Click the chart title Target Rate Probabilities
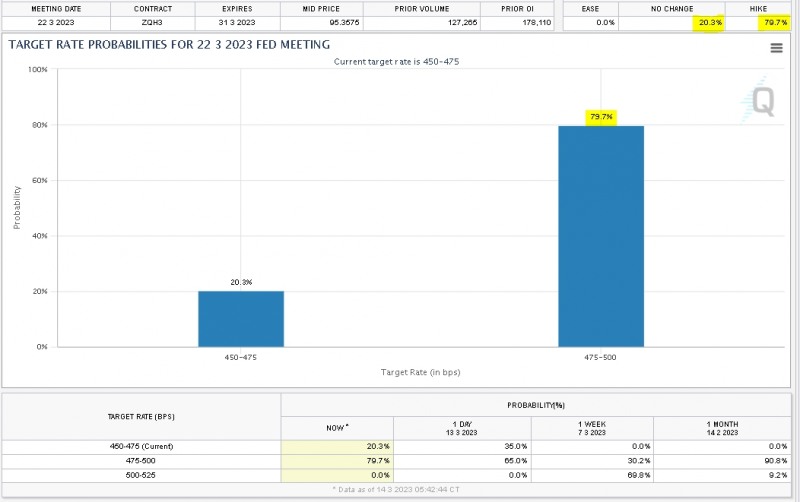This screenshot has width=800, height=502. tap(169, 45)
